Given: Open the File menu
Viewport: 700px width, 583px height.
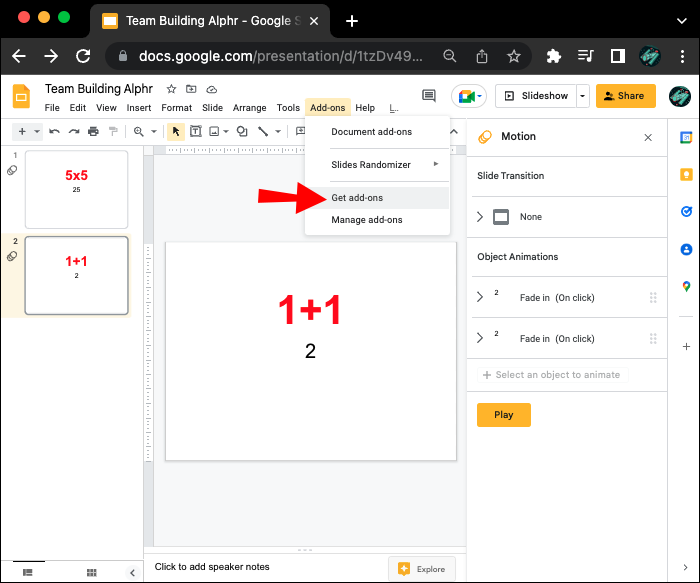Looking at the screenshot, I should [52, 108].
